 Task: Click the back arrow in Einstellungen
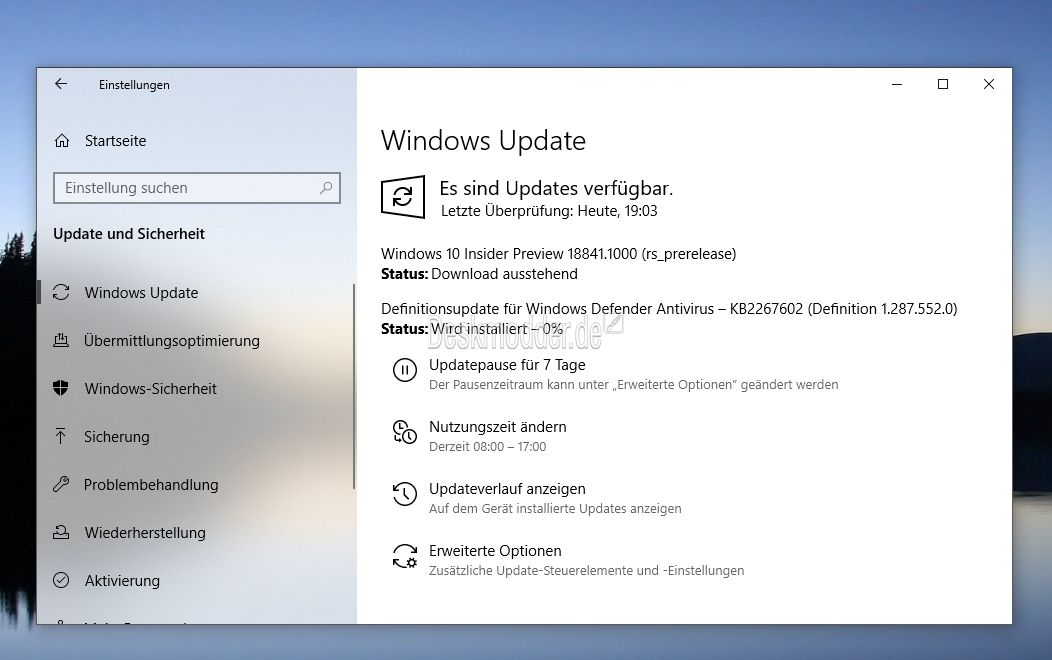(61, 84)
